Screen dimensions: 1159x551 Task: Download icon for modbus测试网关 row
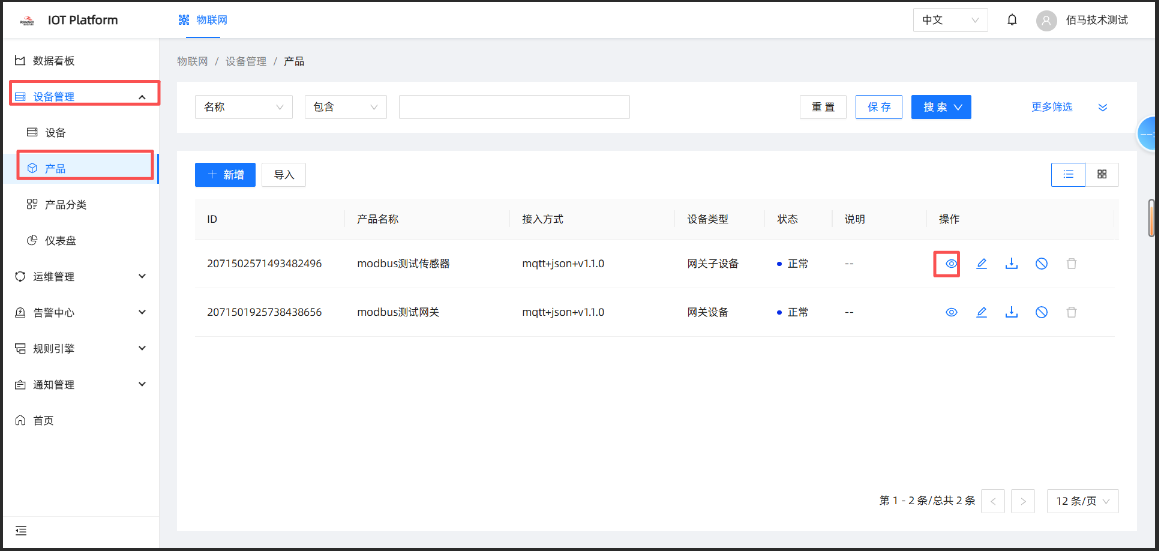pos(1011,312)
